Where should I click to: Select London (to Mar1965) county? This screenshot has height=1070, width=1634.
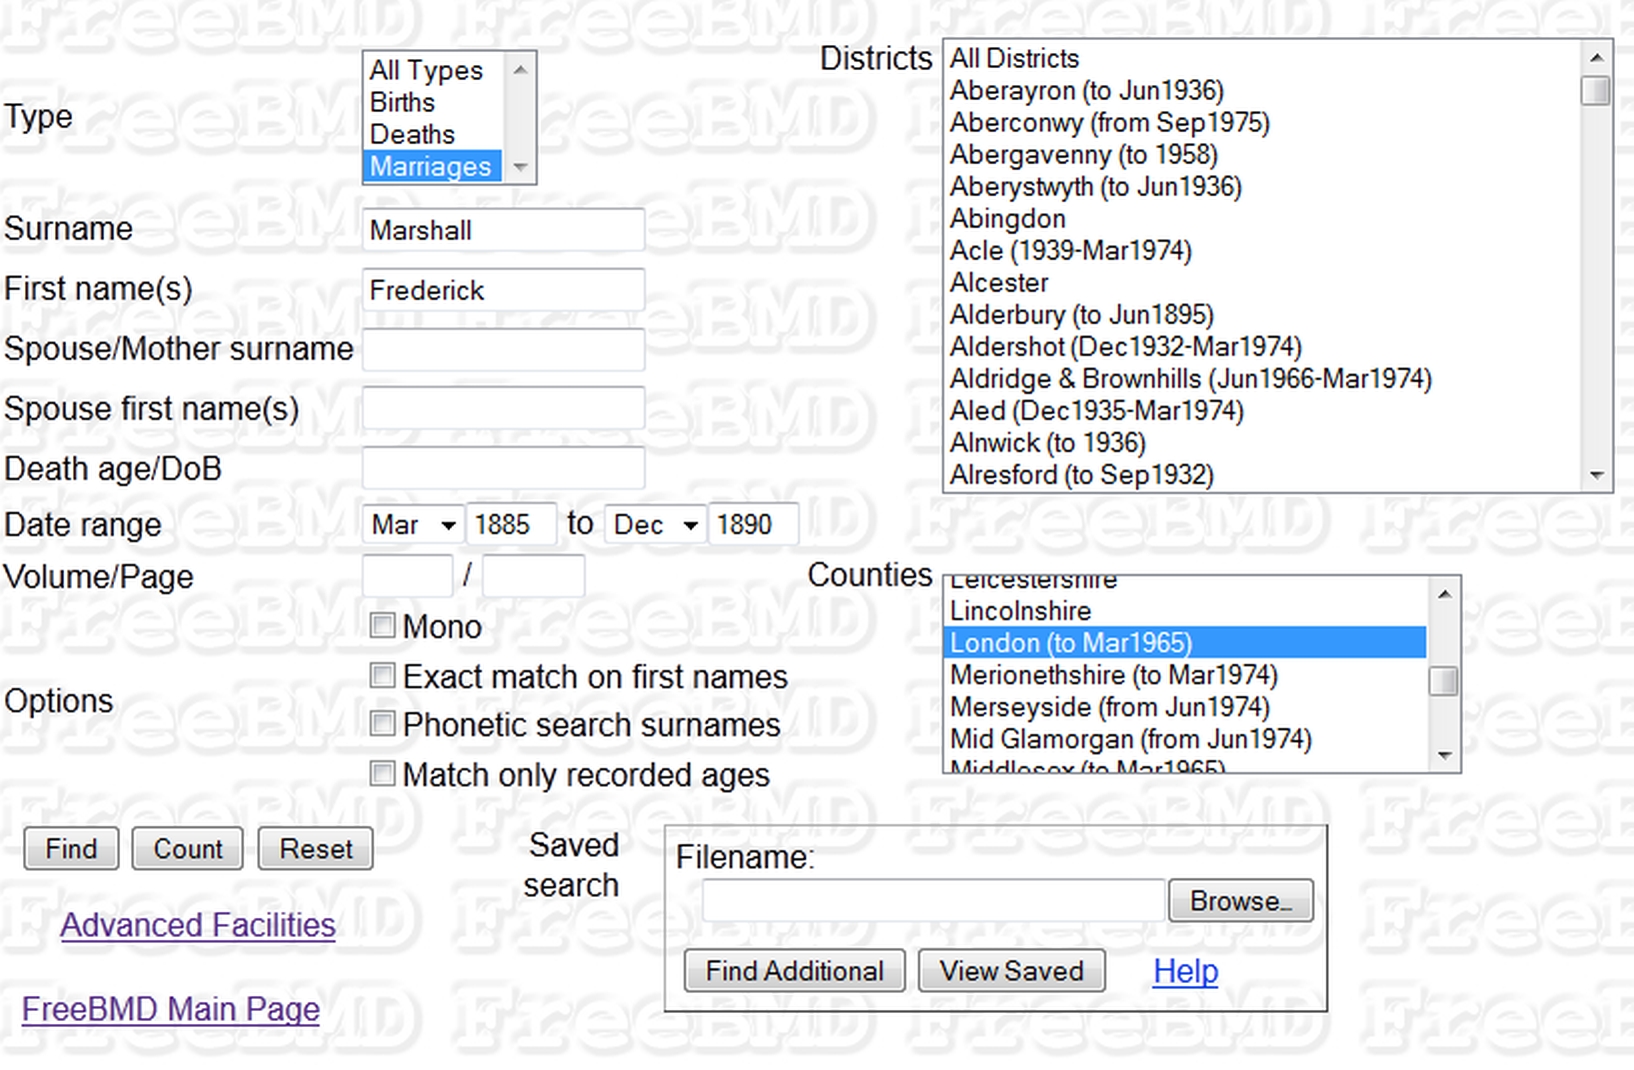tap(1186, 642)
